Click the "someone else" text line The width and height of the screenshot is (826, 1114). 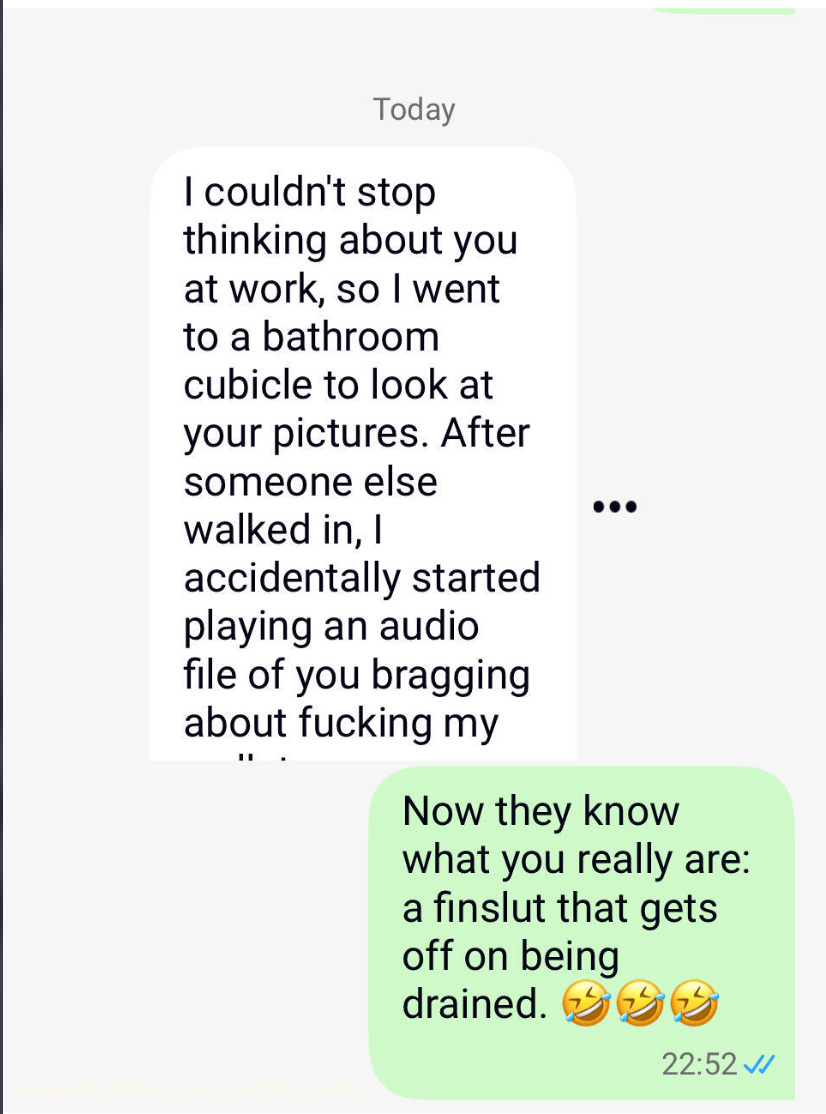point(310,482)
